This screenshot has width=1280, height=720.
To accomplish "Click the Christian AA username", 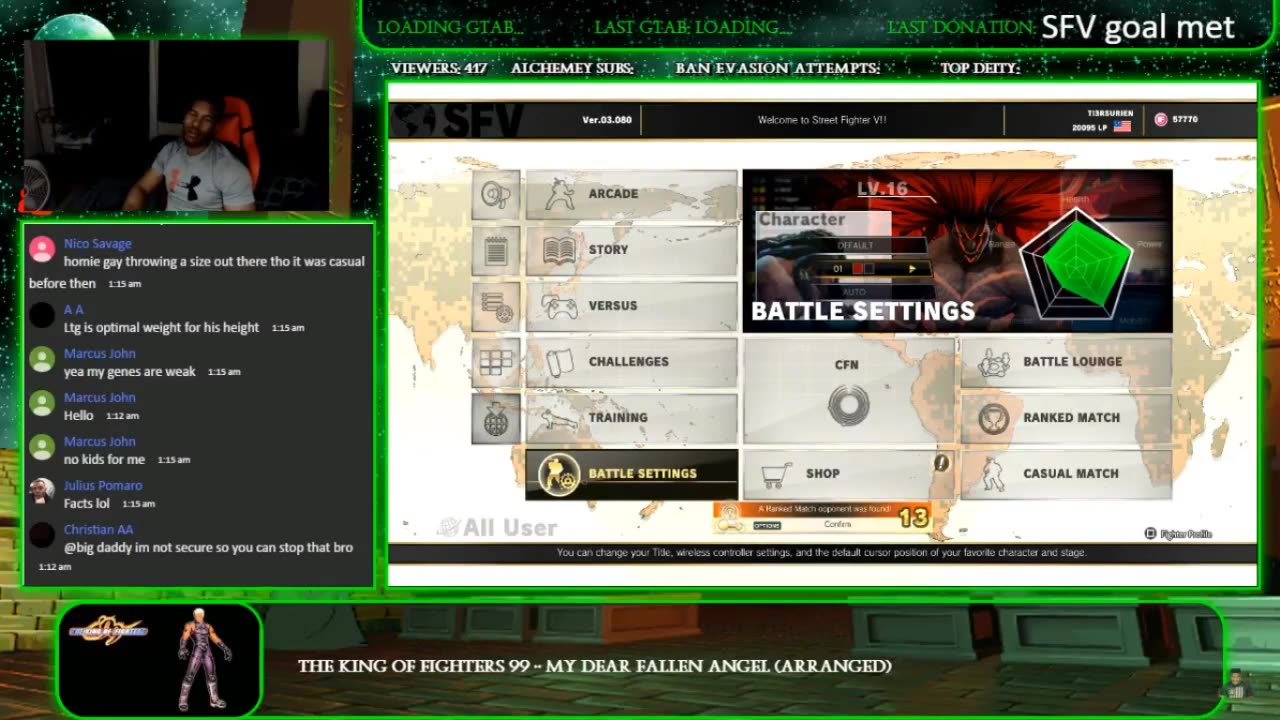I will (98, 529).
